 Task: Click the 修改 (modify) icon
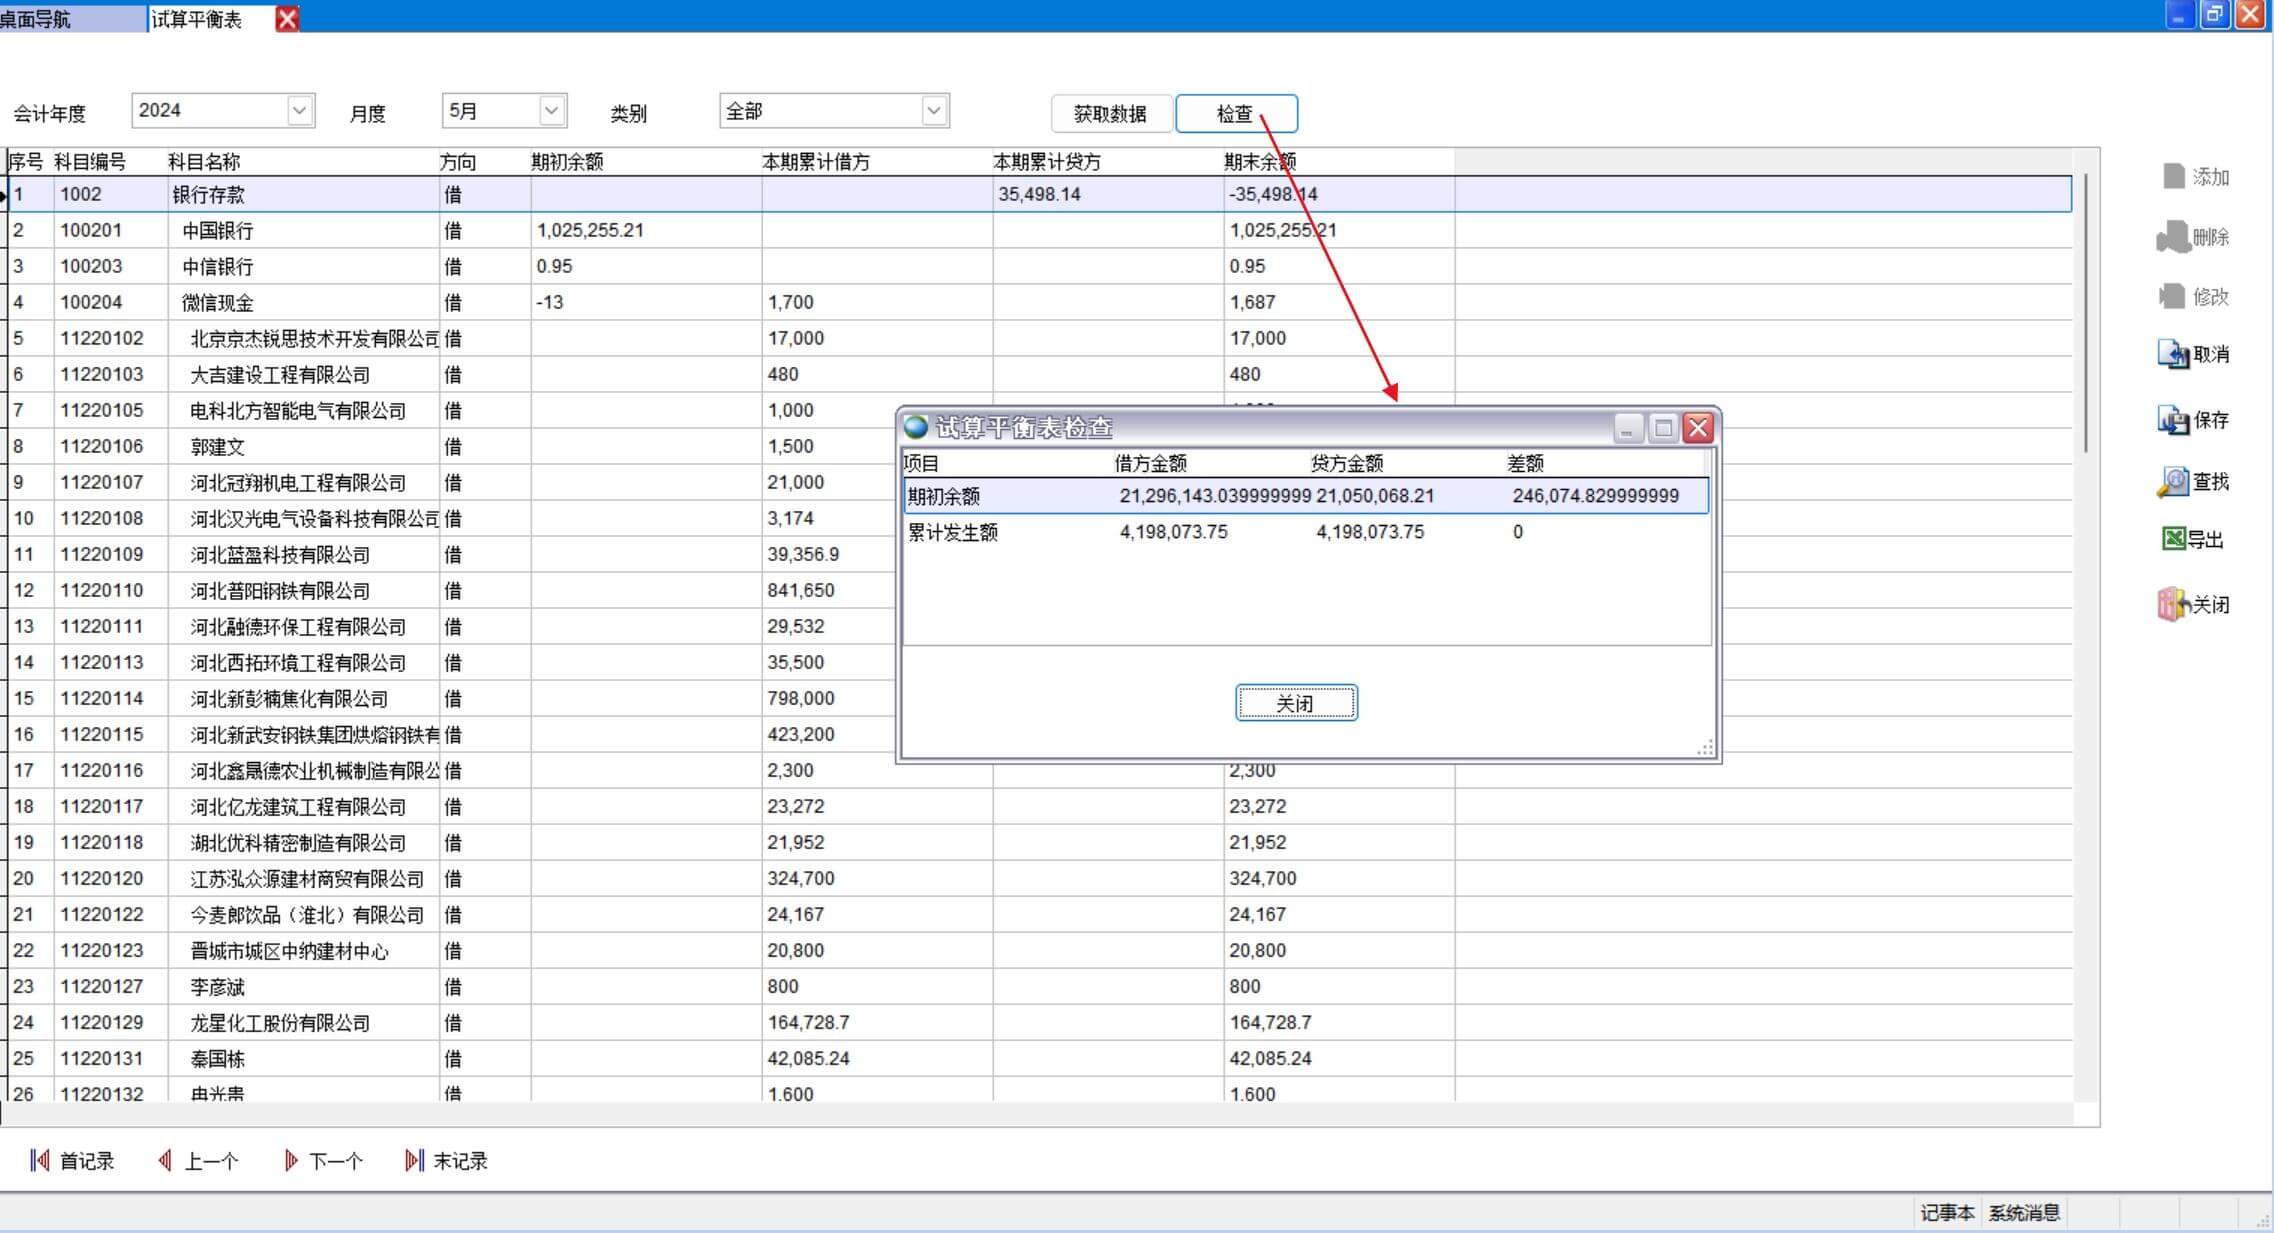point(2173,296)
